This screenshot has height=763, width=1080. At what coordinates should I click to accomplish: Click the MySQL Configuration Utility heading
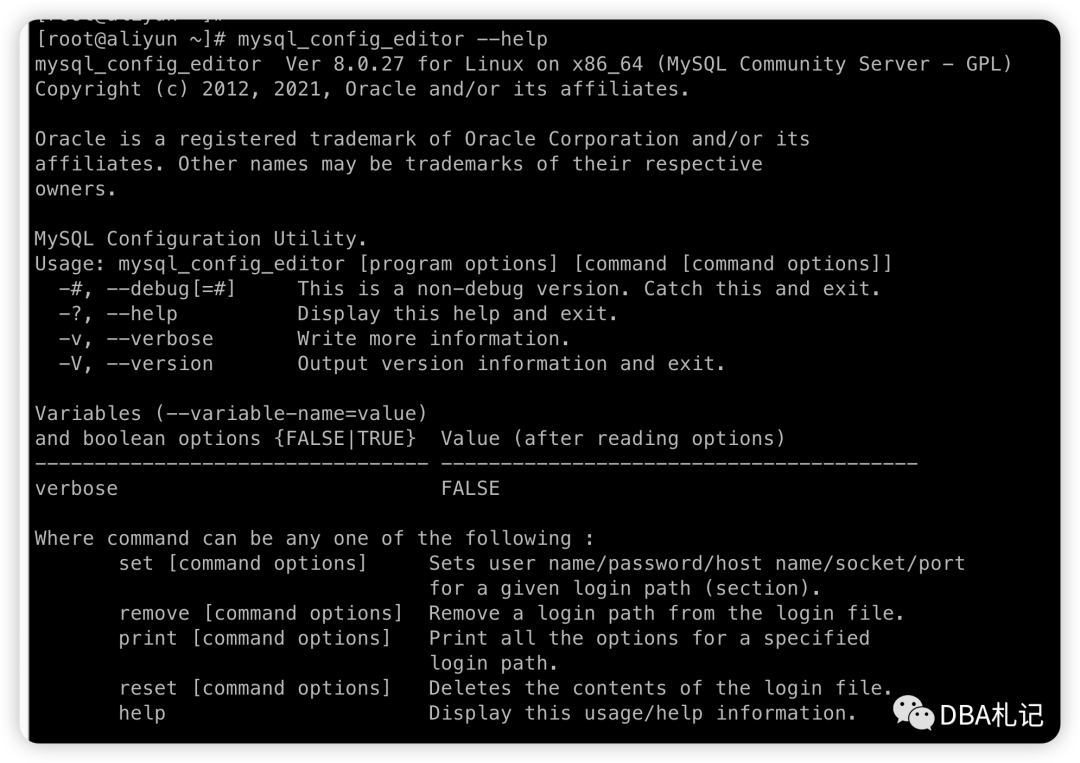(x=200, y=239)
